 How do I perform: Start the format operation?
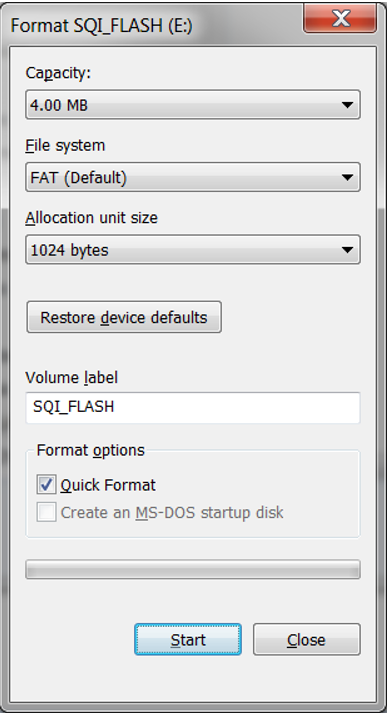click(x=188, y=640)
